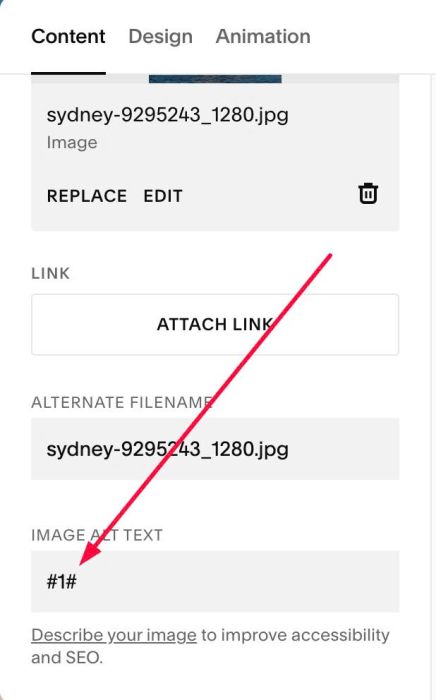Click the Image Alt Text field containing #1#
The height and width of the screenshot is (700, 436).
(x=215, y=581)
